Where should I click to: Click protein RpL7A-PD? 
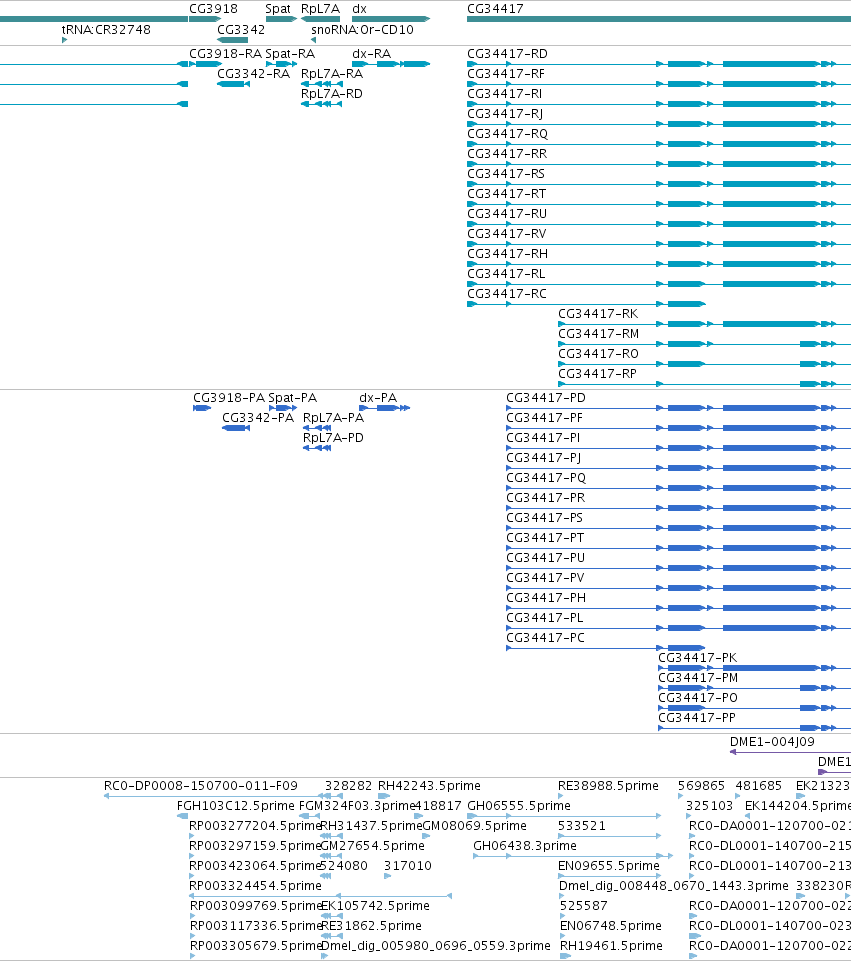point(333,438)
